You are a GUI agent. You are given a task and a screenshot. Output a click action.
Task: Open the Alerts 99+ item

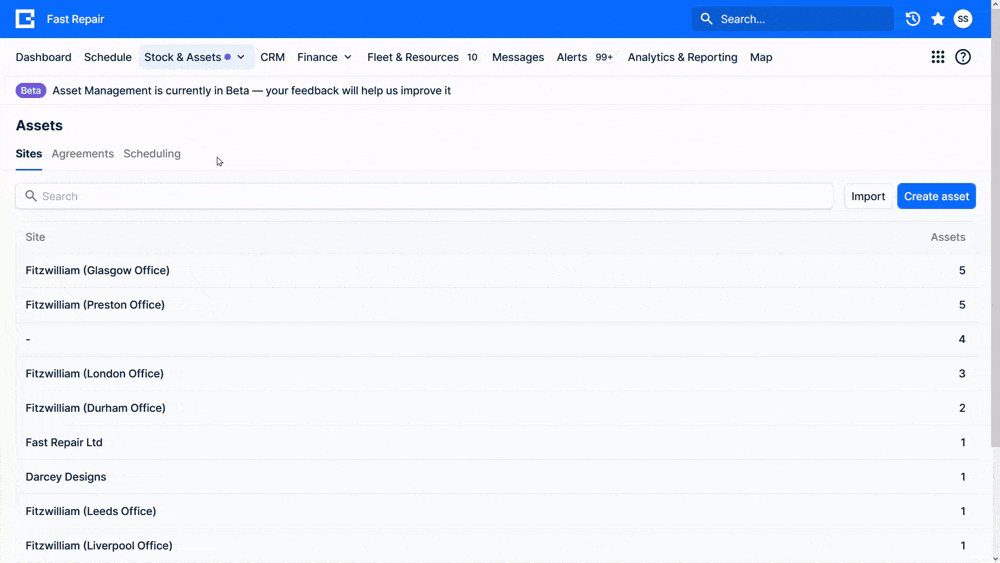[584, 57]
